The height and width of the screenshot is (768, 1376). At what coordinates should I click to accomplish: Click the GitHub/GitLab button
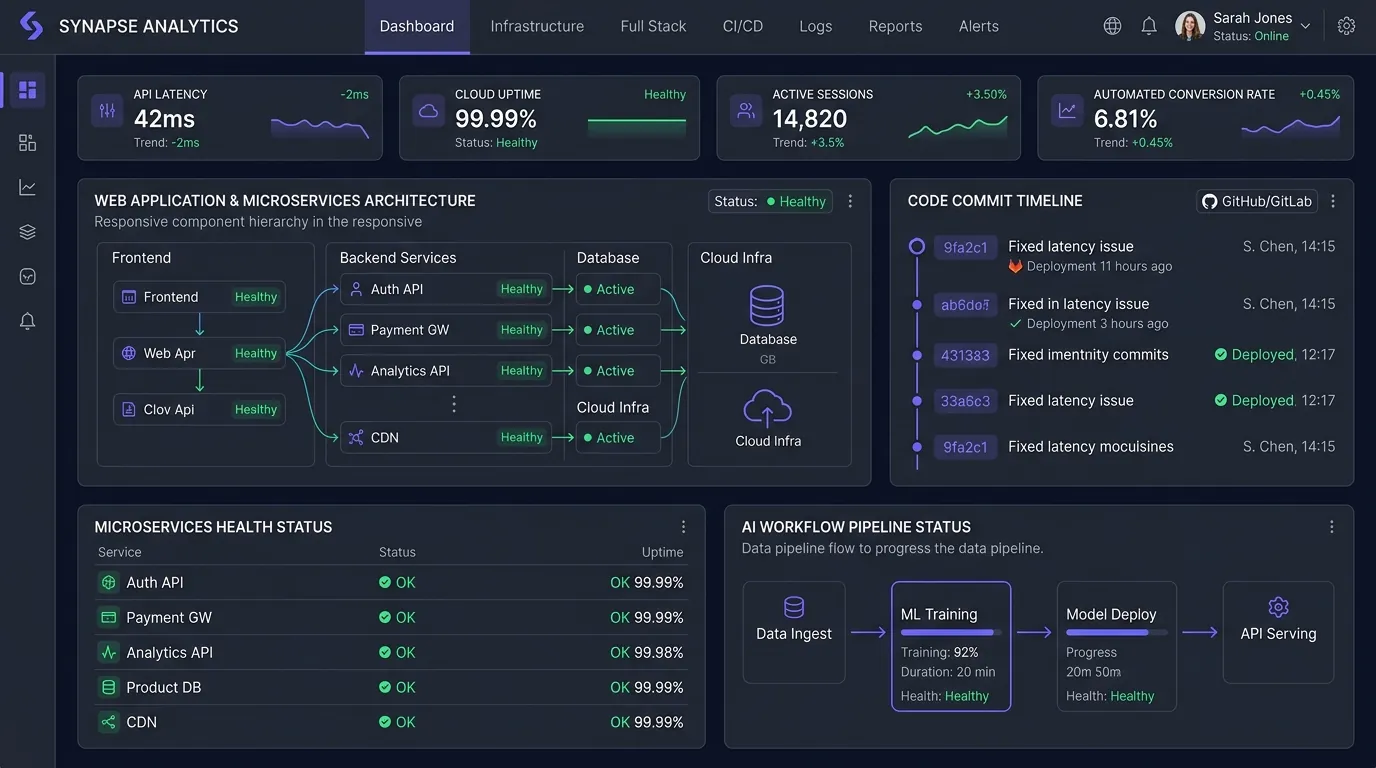point(1257,201)
